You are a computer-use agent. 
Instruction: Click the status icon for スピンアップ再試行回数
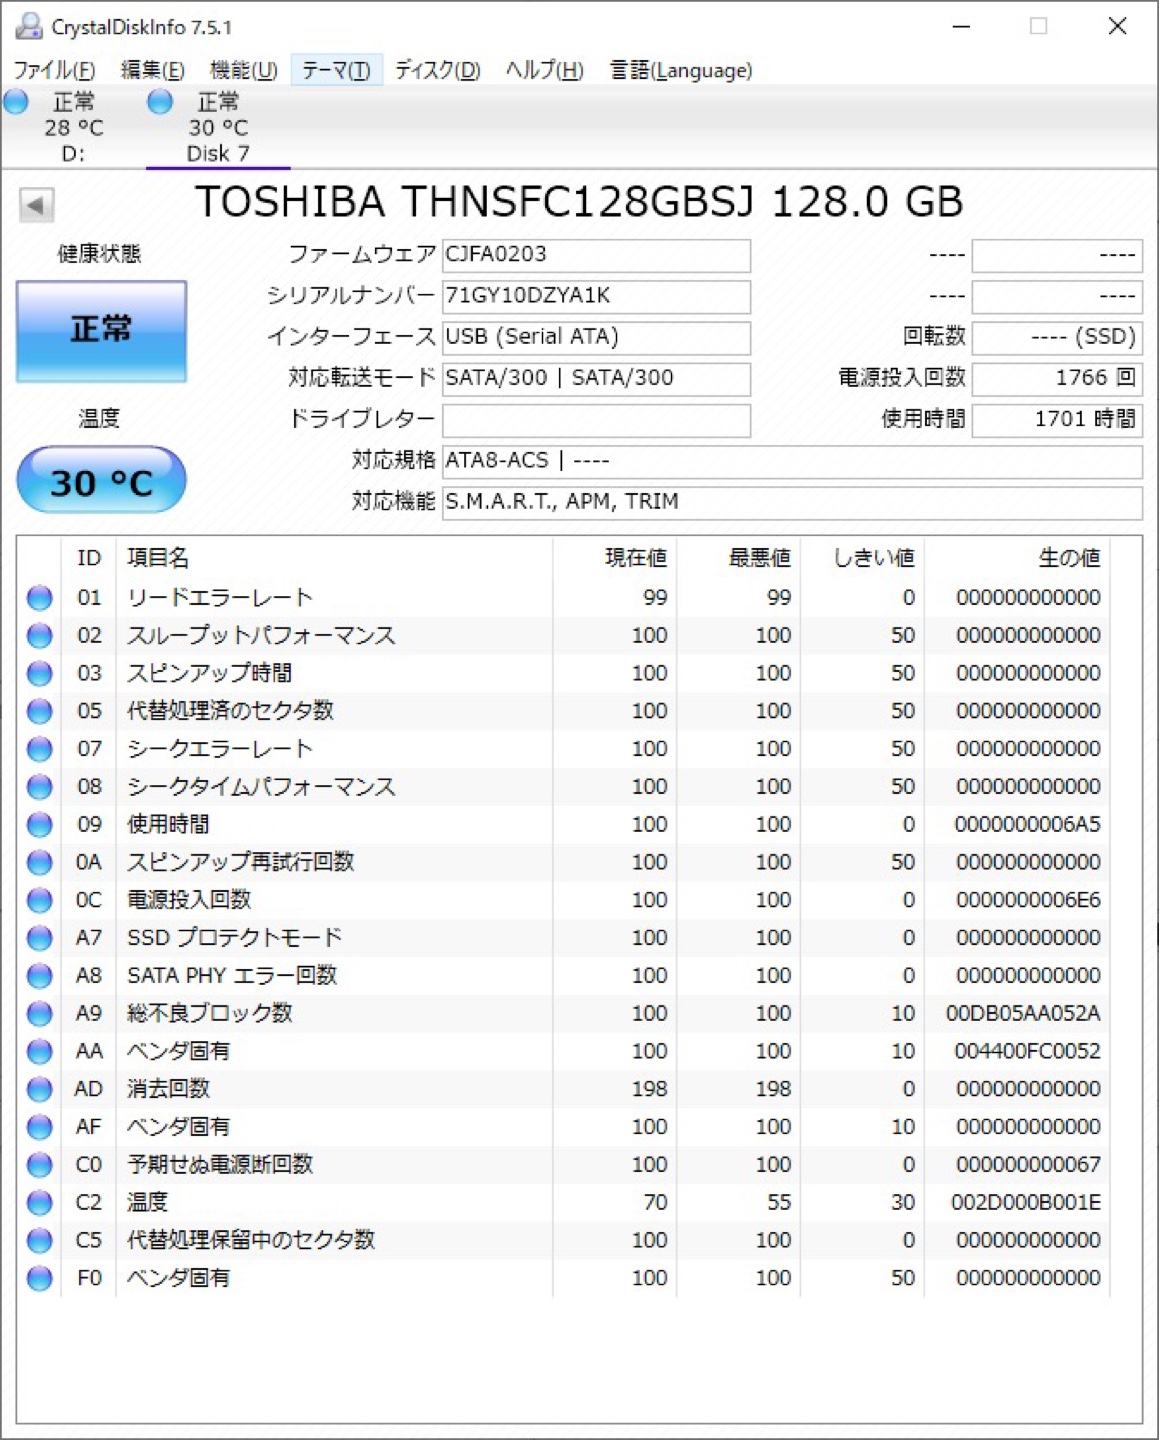[x=40, y=862]
